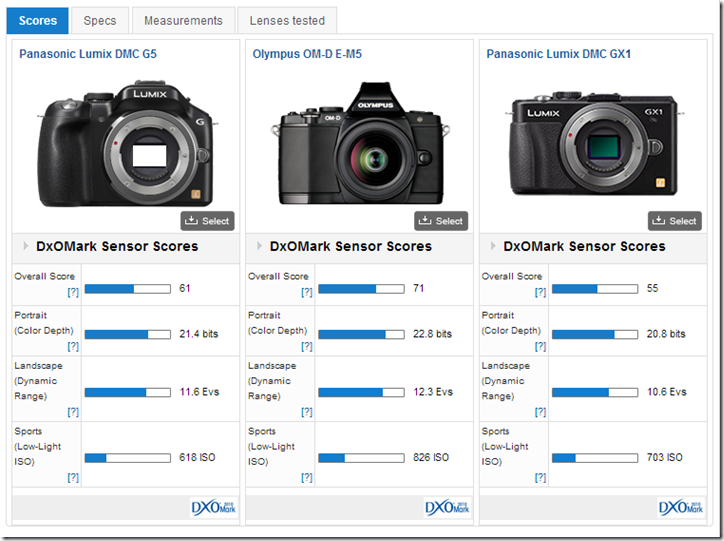
Task: Click the 618 ISO low-light bar
Action: 128,458
